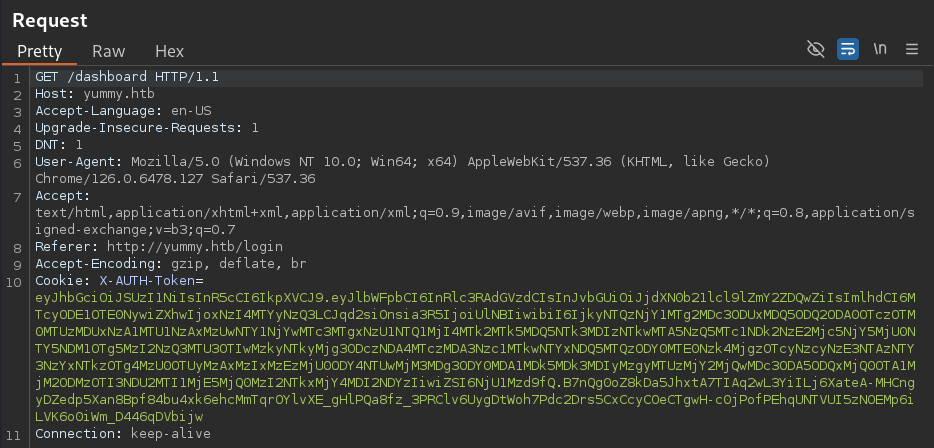Switch to the Pretty tab

click(39, 51)
